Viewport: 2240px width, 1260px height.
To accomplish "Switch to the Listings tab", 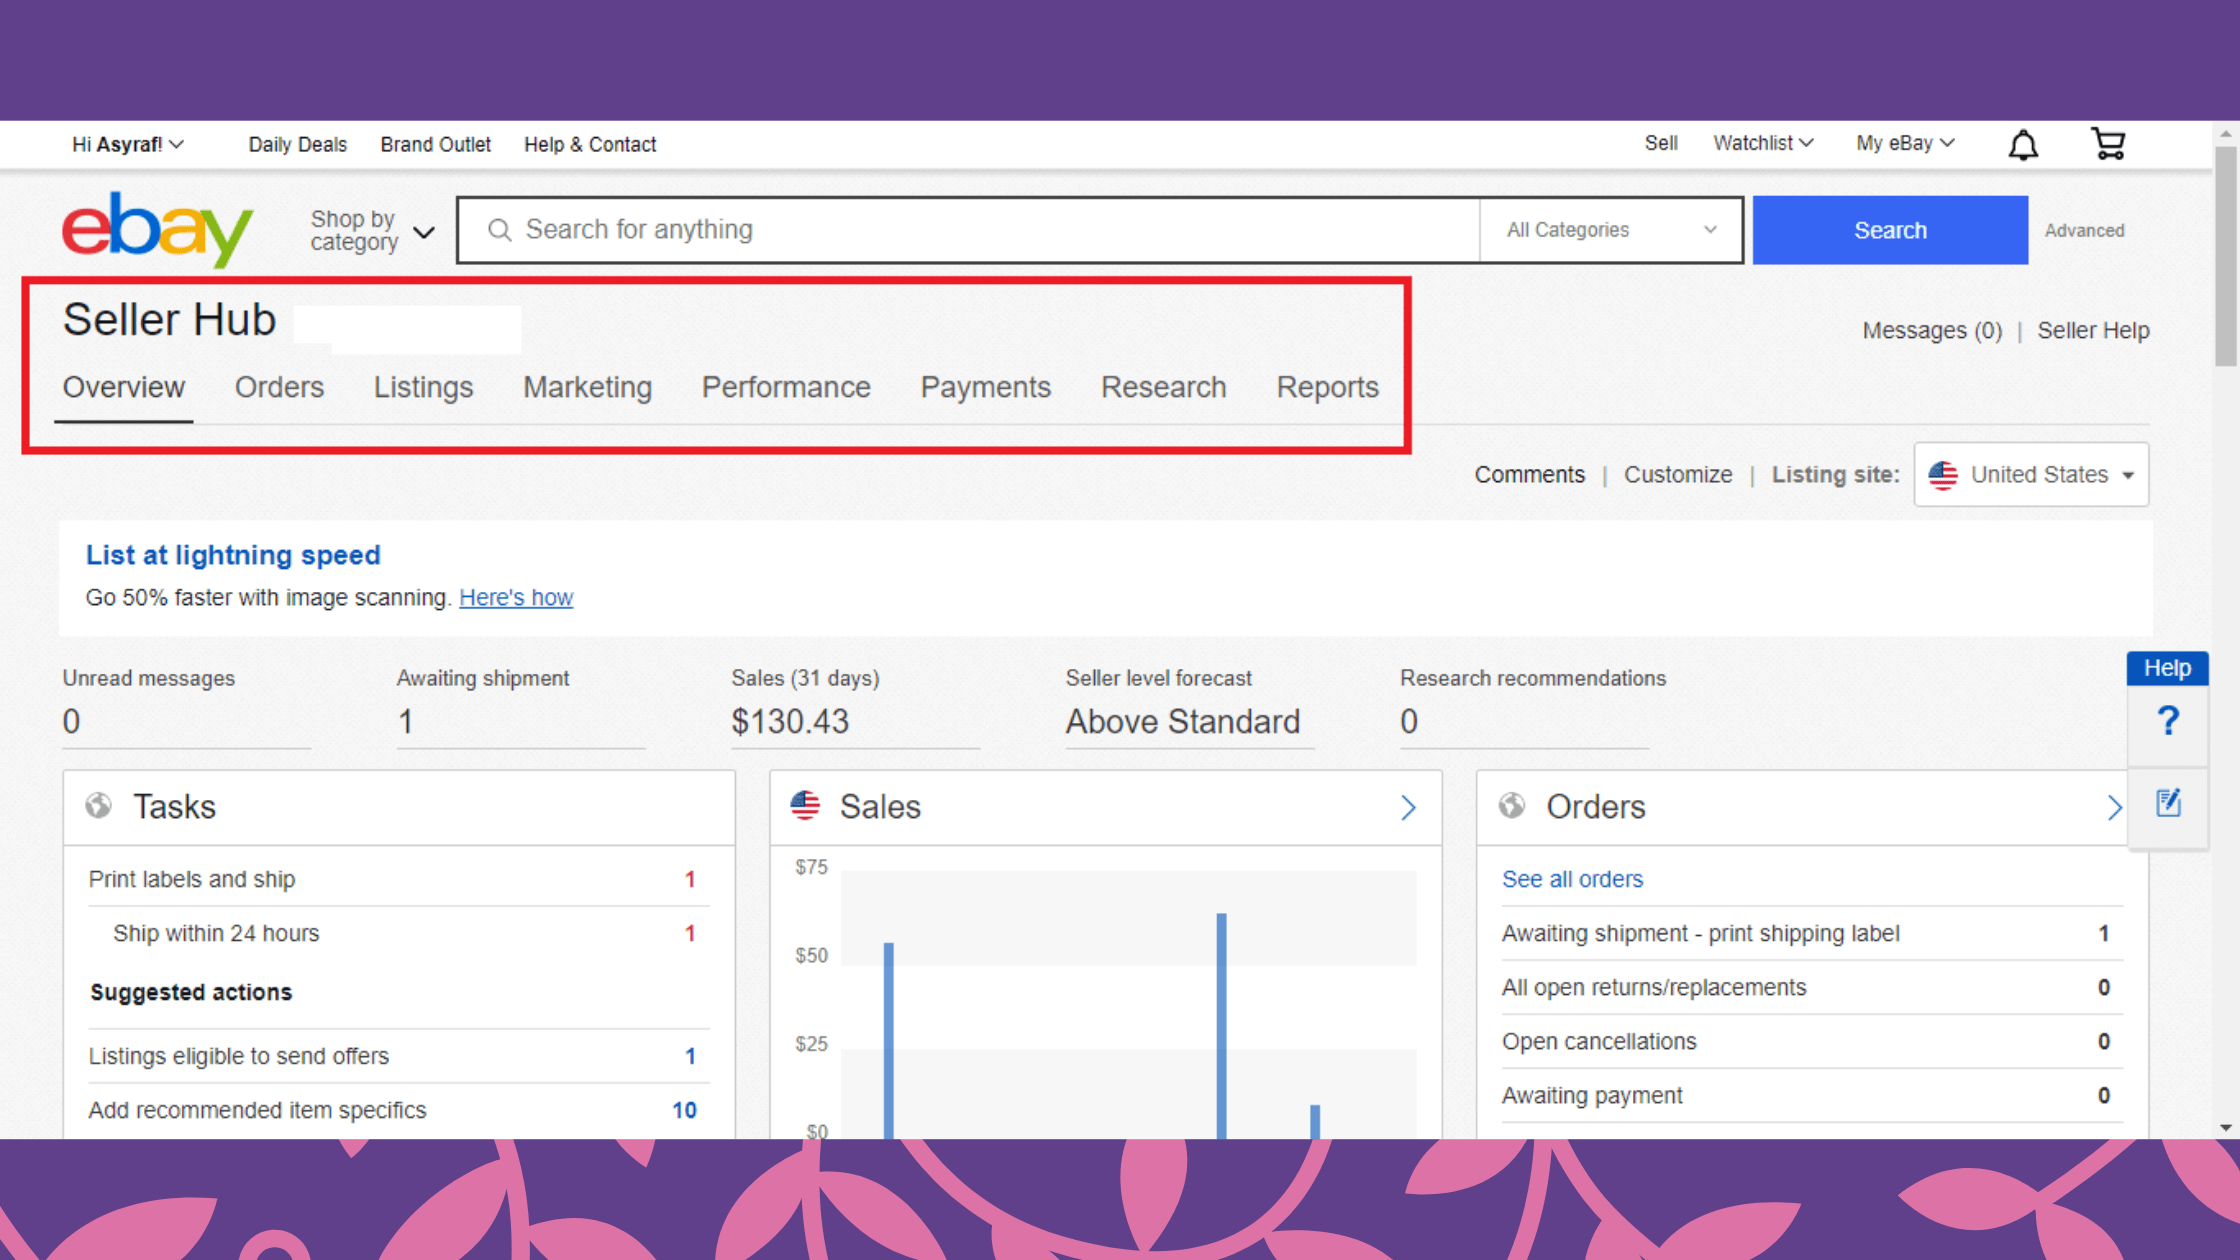I will (x=423, y=388).
